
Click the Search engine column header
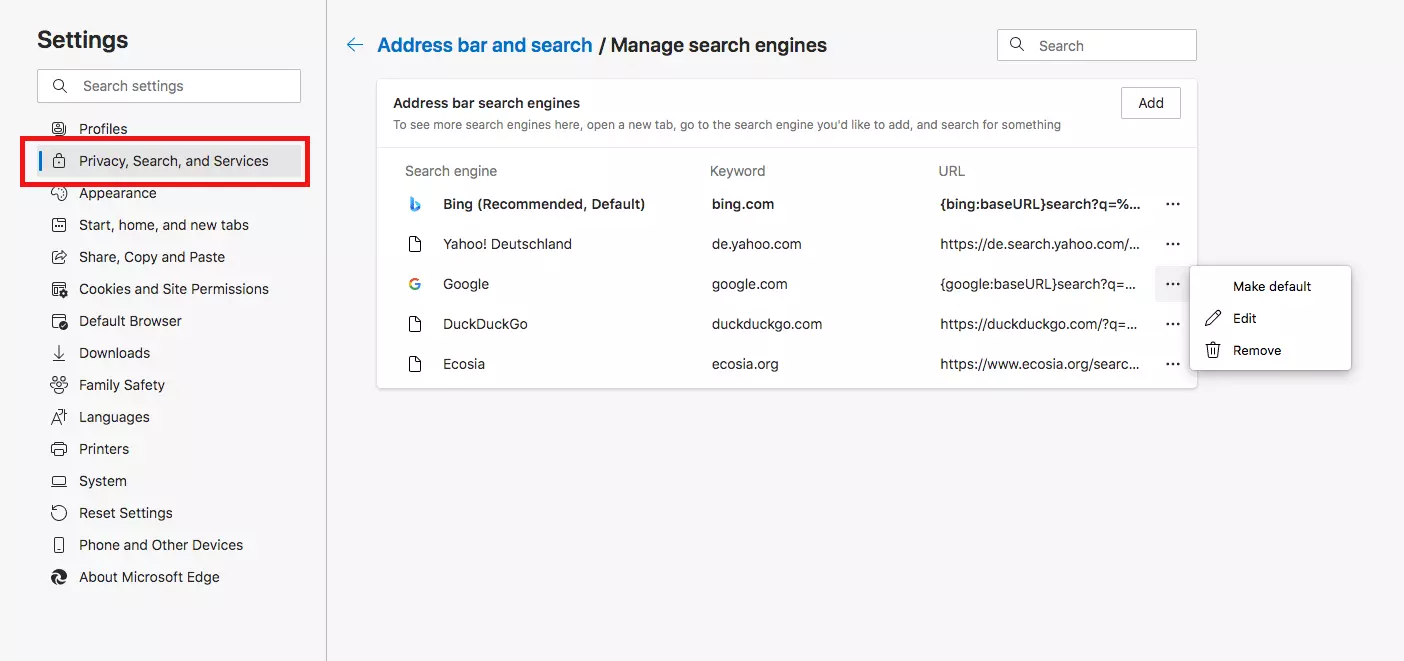[451, 171]
